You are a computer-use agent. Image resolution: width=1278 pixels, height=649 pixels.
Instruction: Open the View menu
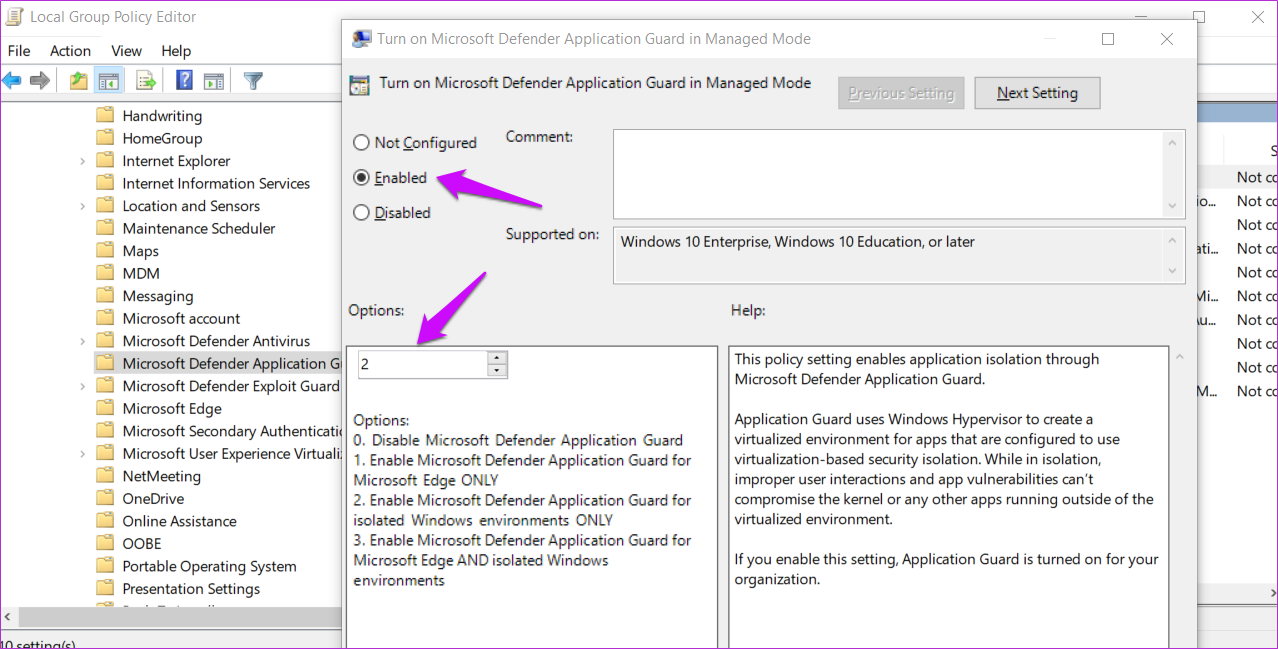point(126,50)
